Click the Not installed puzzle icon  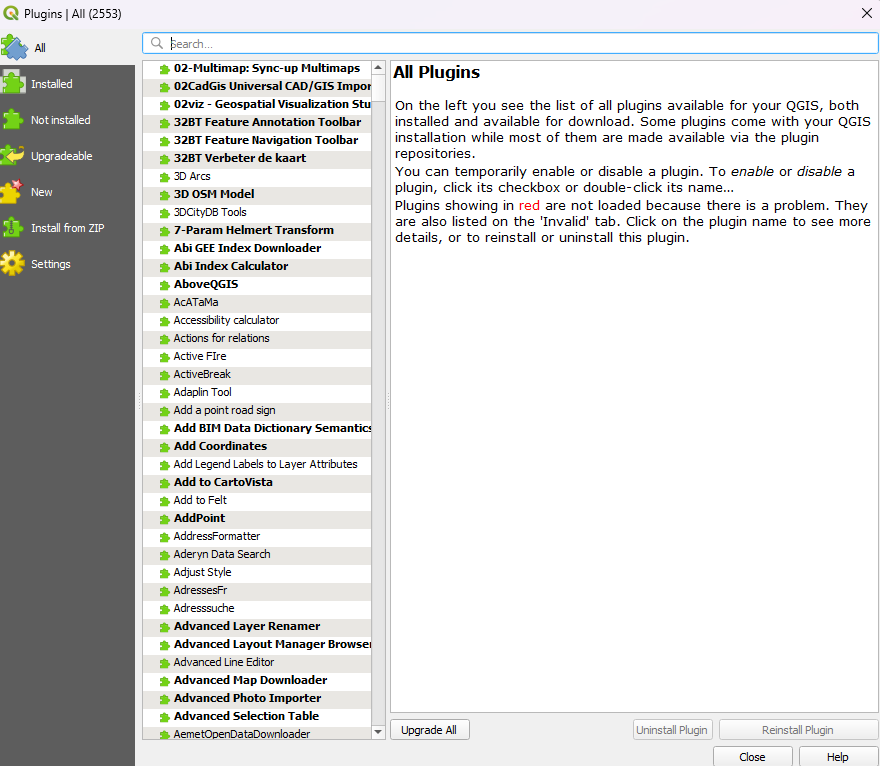pyautogui.click(x=12, y=120)
